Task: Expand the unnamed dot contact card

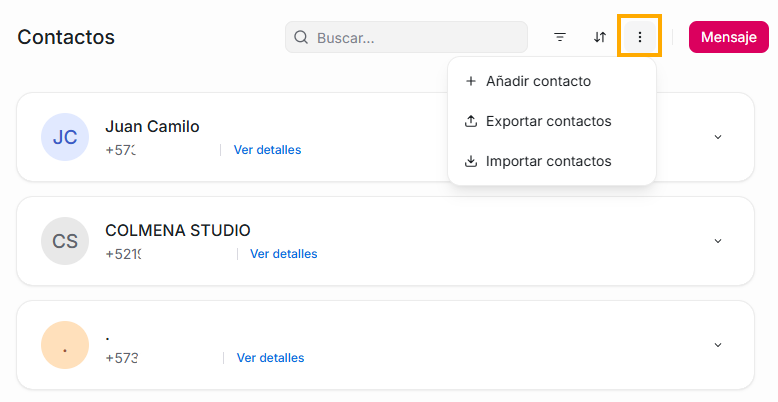Action: tap(717, 345)
